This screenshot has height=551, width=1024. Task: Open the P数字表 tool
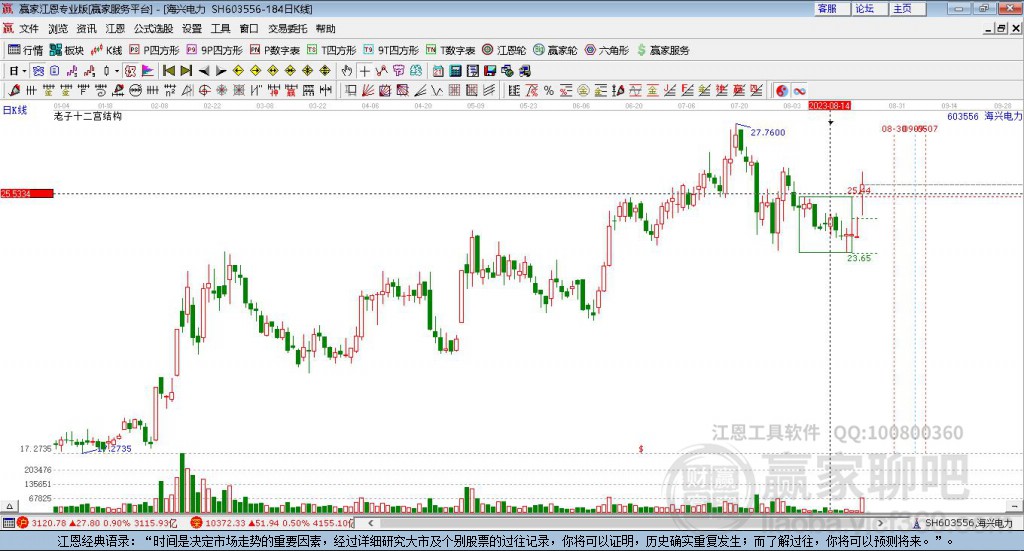click(x=275, y=50)
